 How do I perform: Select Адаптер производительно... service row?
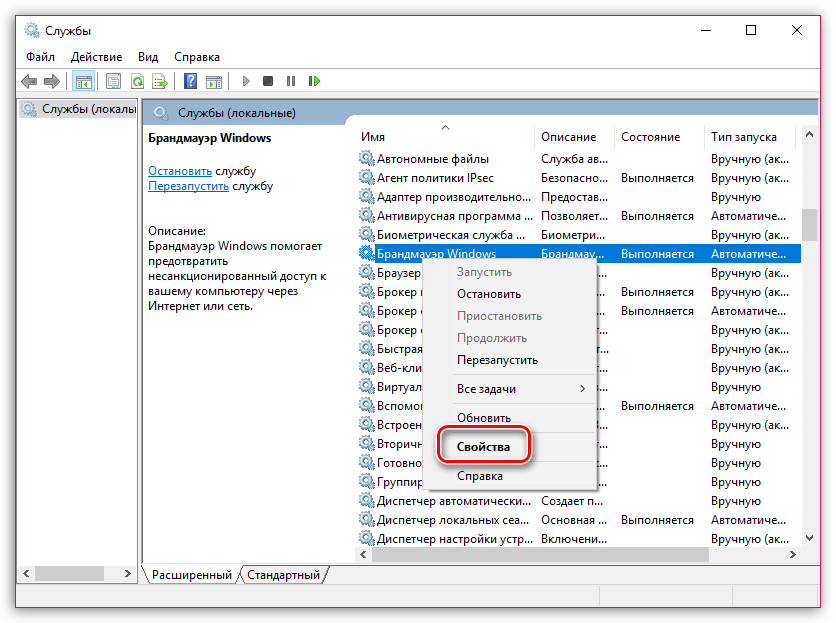[x=578, y=197]
